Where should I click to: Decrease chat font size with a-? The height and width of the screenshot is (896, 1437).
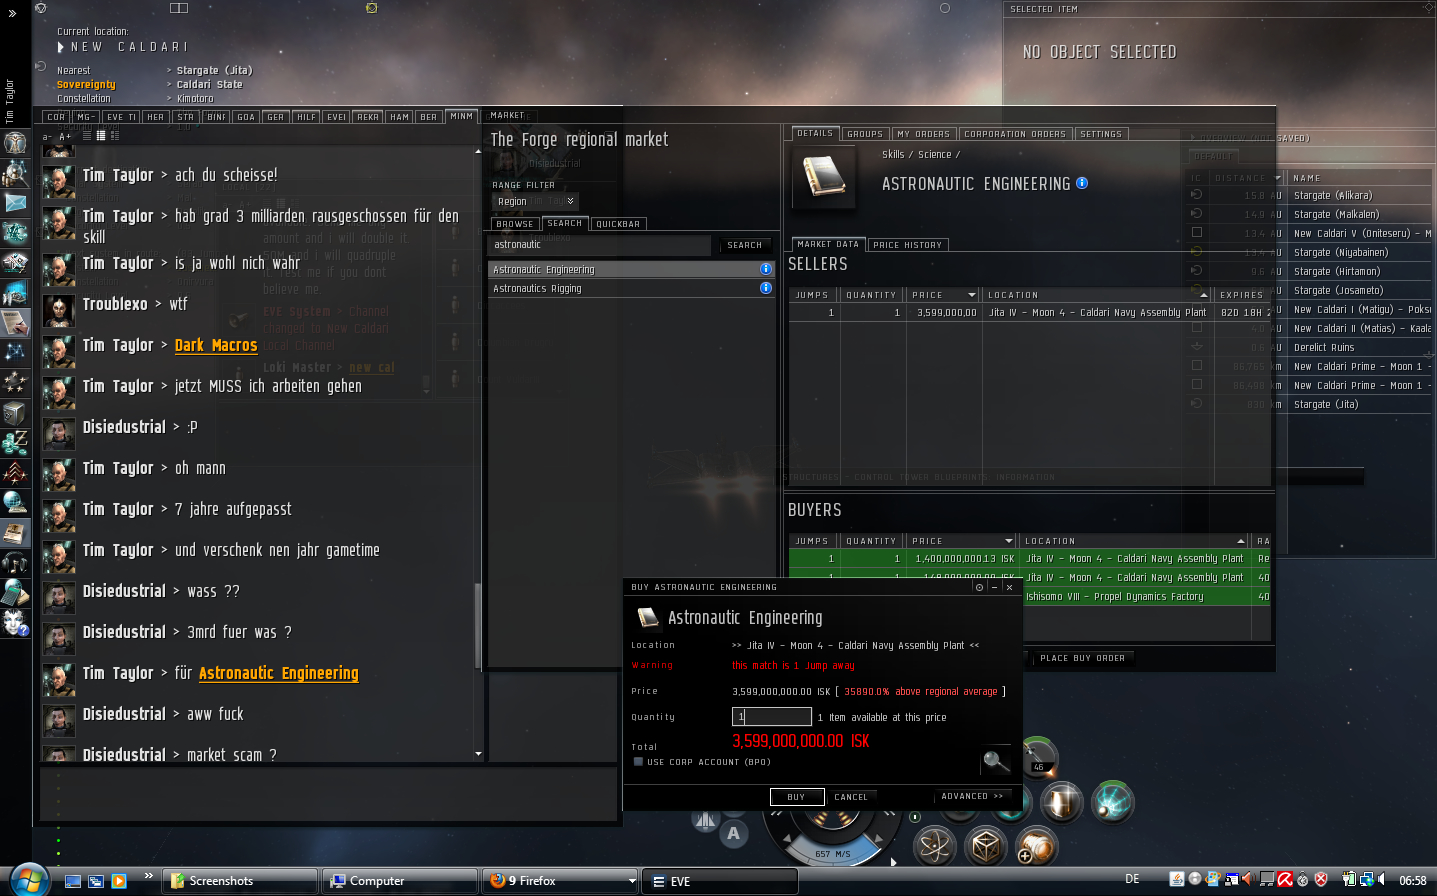pyautogui.click(x=47, y=136)
